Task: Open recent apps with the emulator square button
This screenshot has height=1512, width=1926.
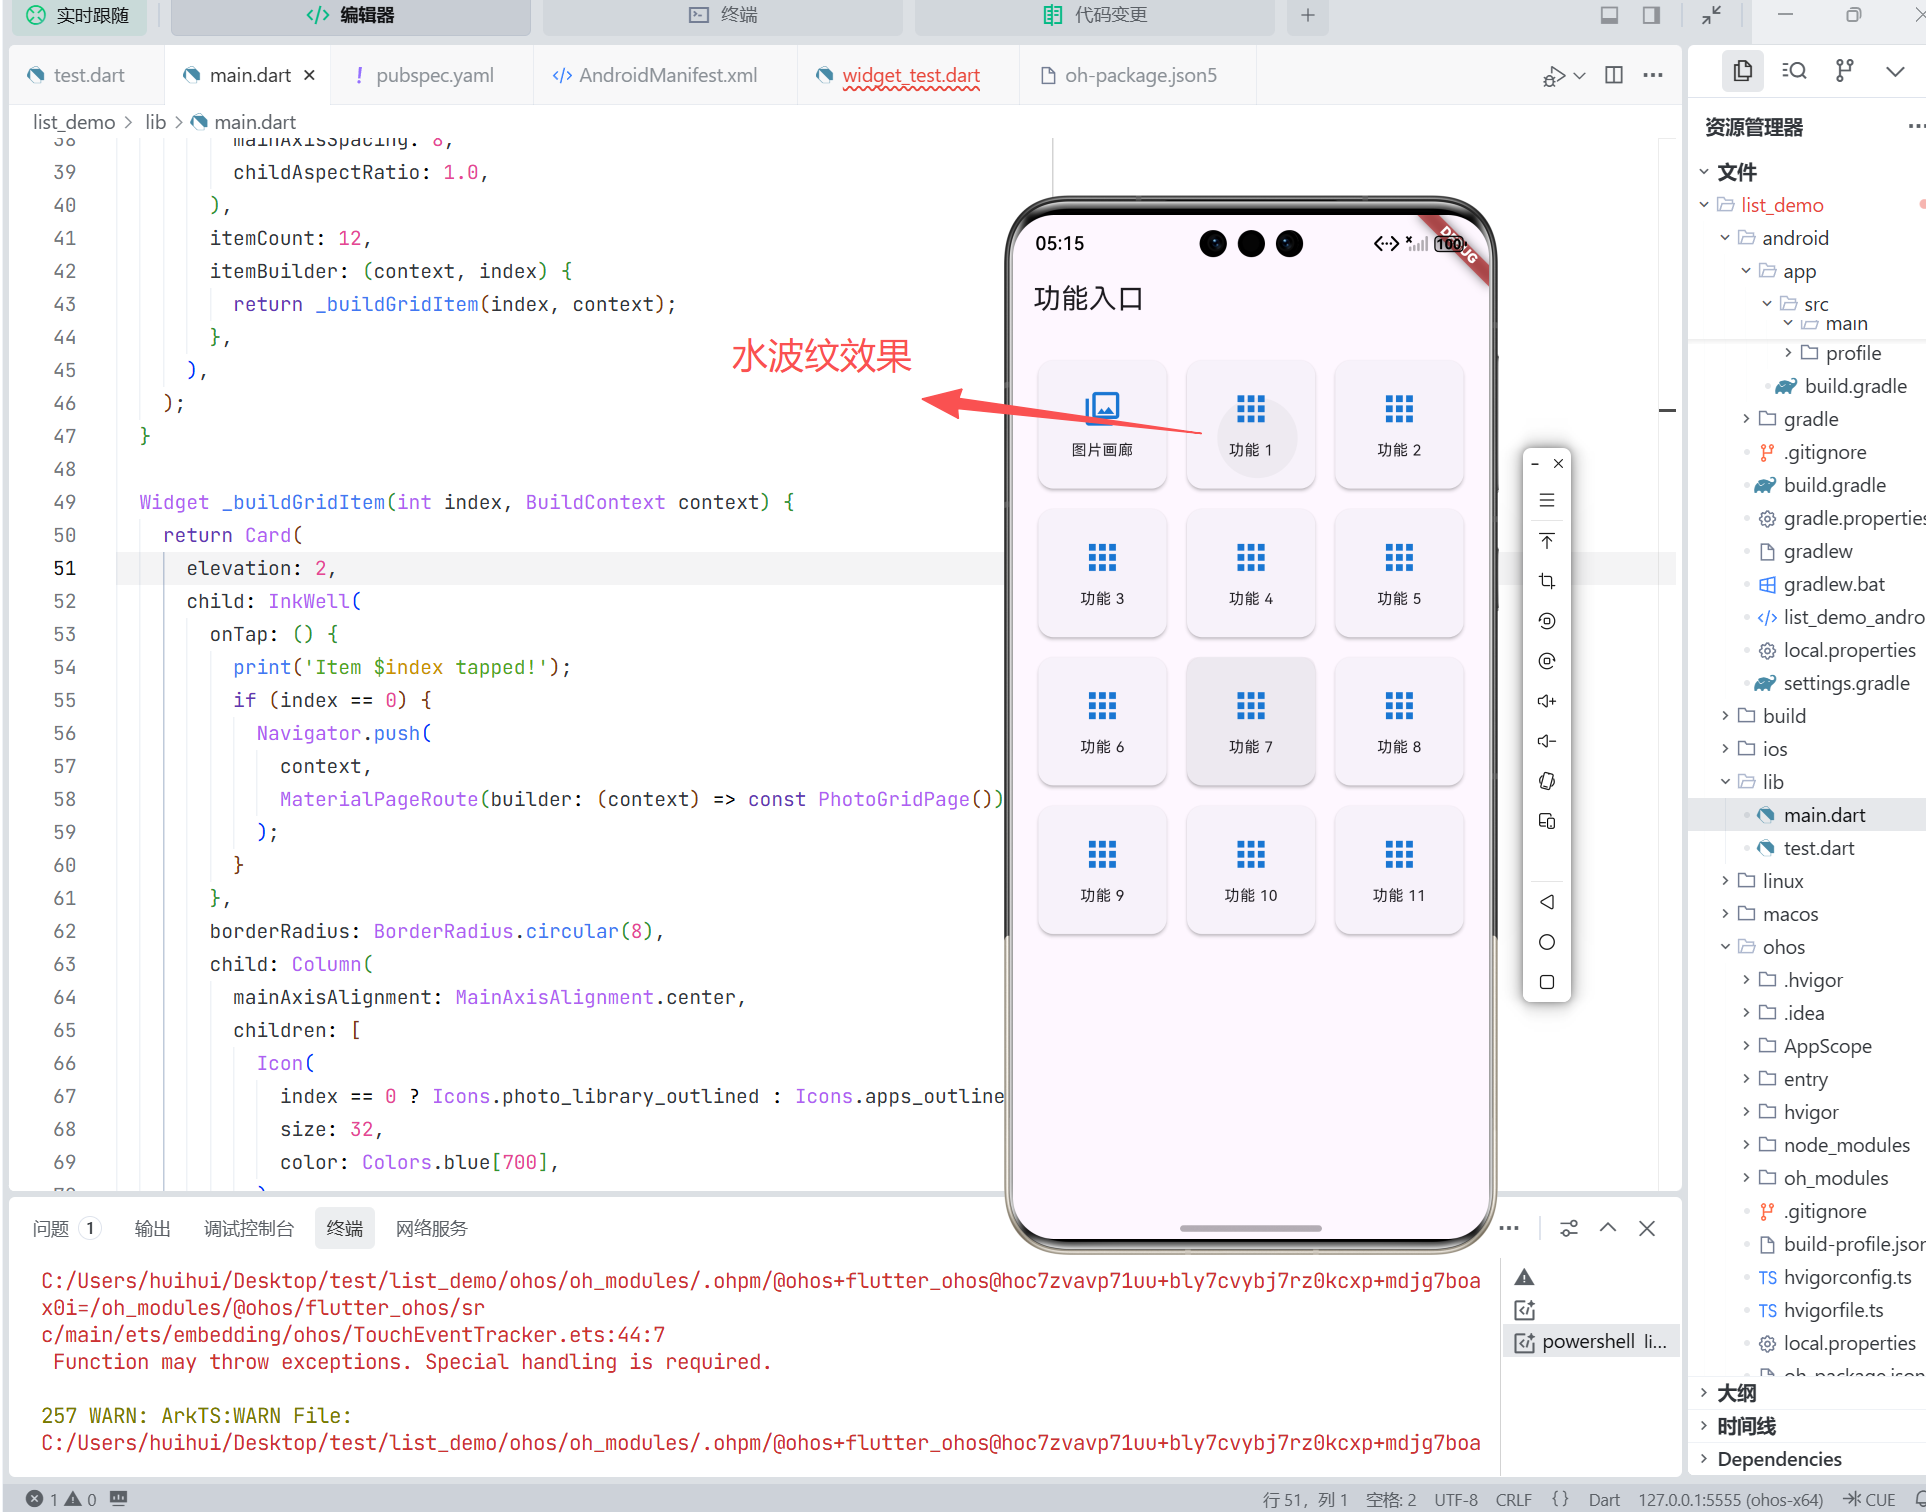Action: point(1546,981)
